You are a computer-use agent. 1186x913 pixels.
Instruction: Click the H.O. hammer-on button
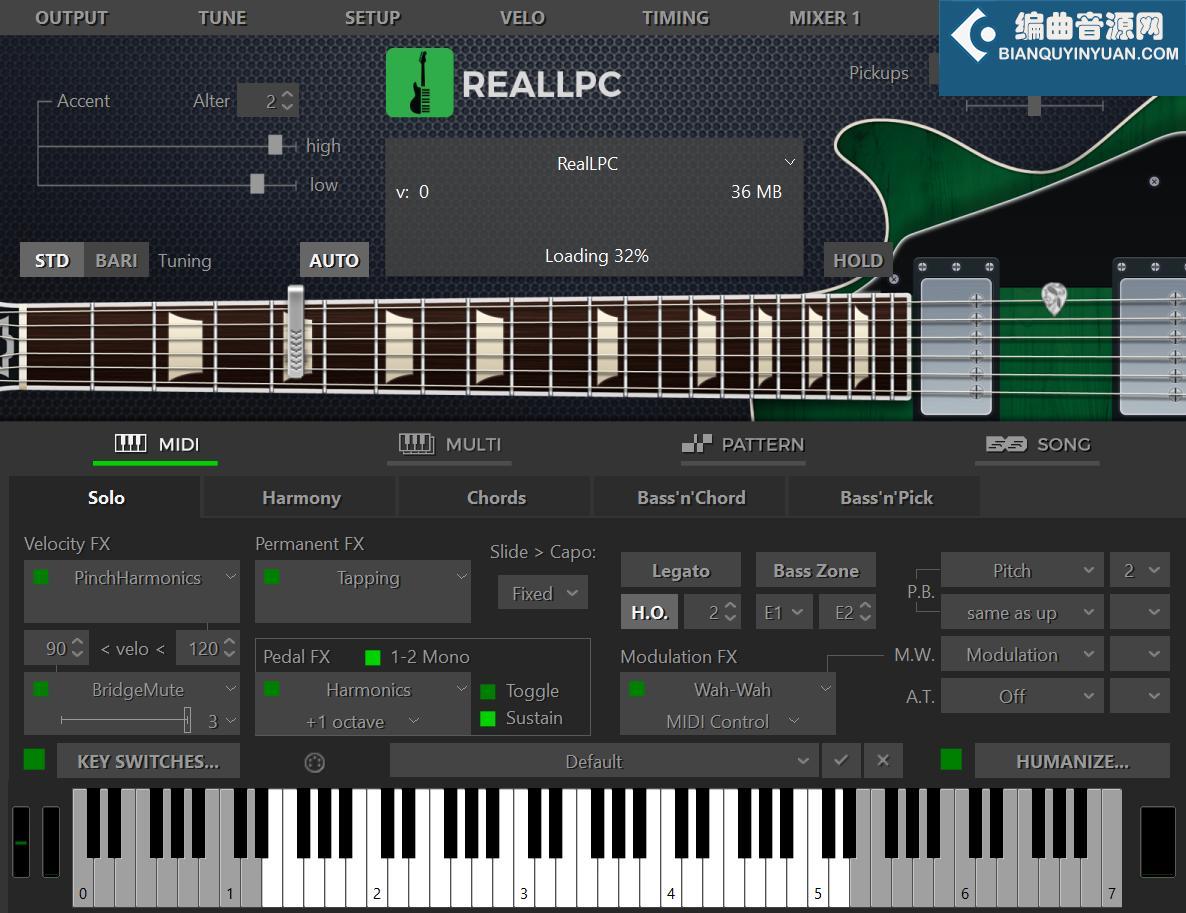pos(650,612)
